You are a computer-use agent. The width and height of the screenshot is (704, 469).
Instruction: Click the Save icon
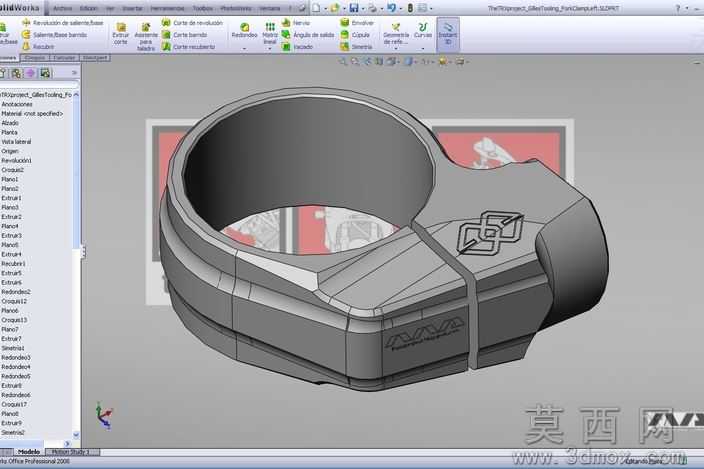[x=354, y=8]
